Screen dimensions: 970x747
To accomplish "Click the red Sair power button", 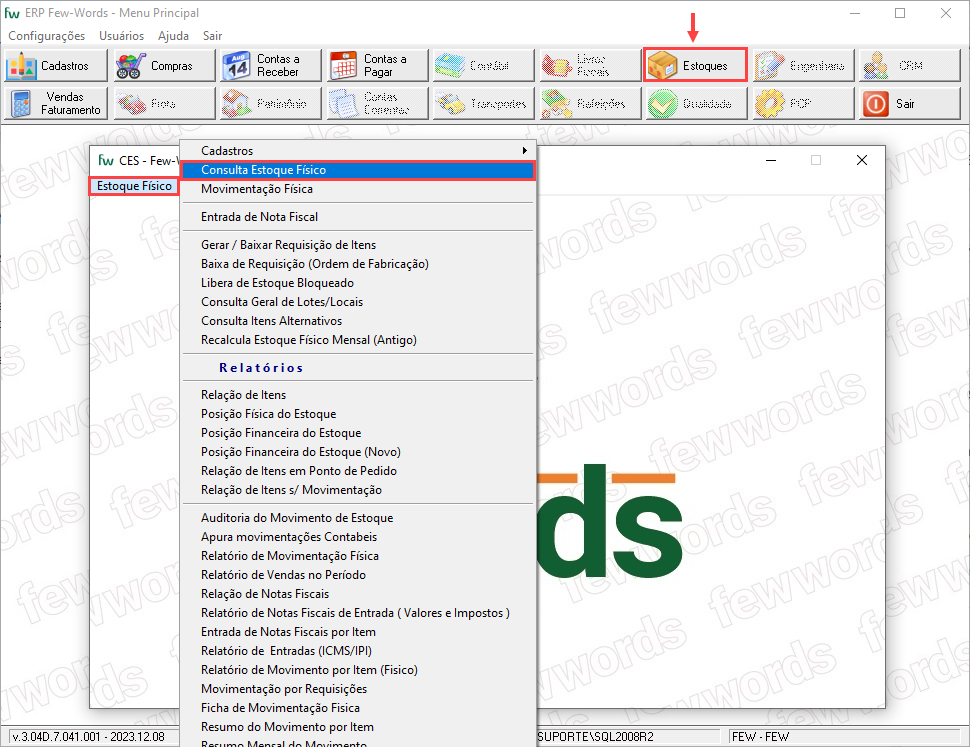I will [909, 103].
